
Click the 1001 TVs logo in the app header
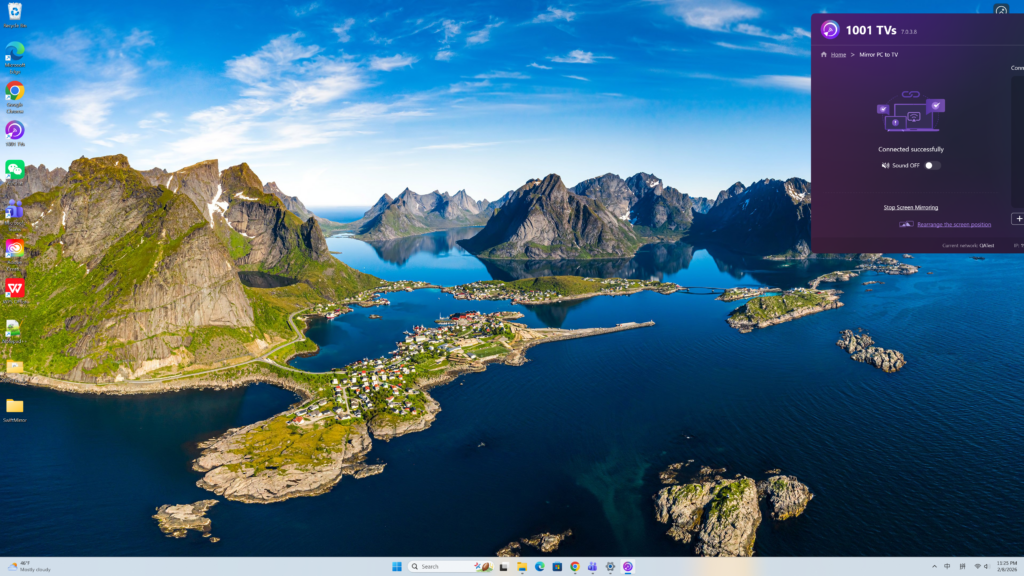(830, 29)
